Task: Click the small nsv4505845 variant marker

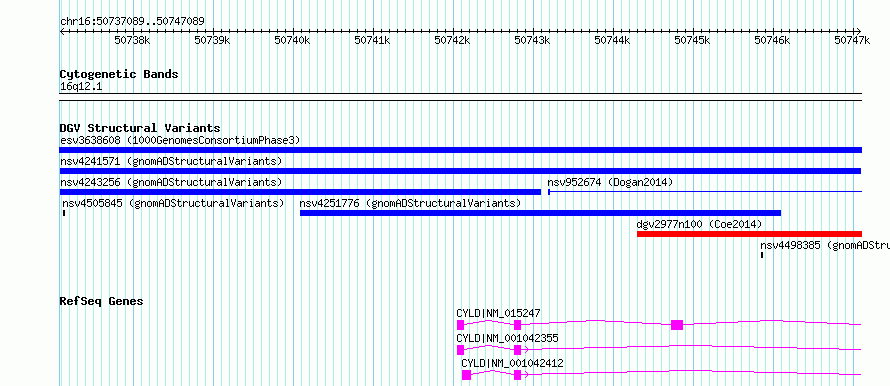Action: coord(64,213)
